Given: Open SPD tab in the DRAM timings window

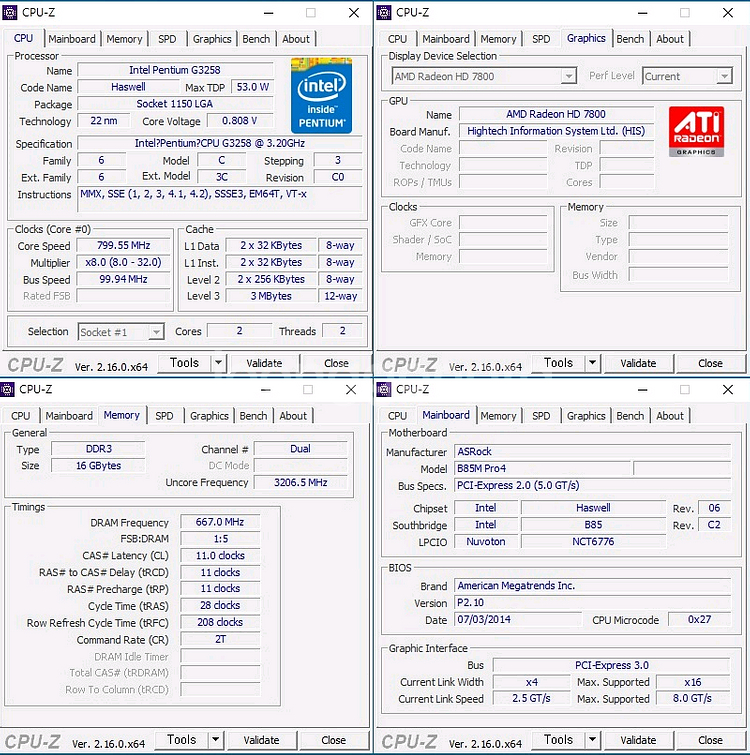Looking at the screenshot, I should pyautogui.click(x=164, y=416).
